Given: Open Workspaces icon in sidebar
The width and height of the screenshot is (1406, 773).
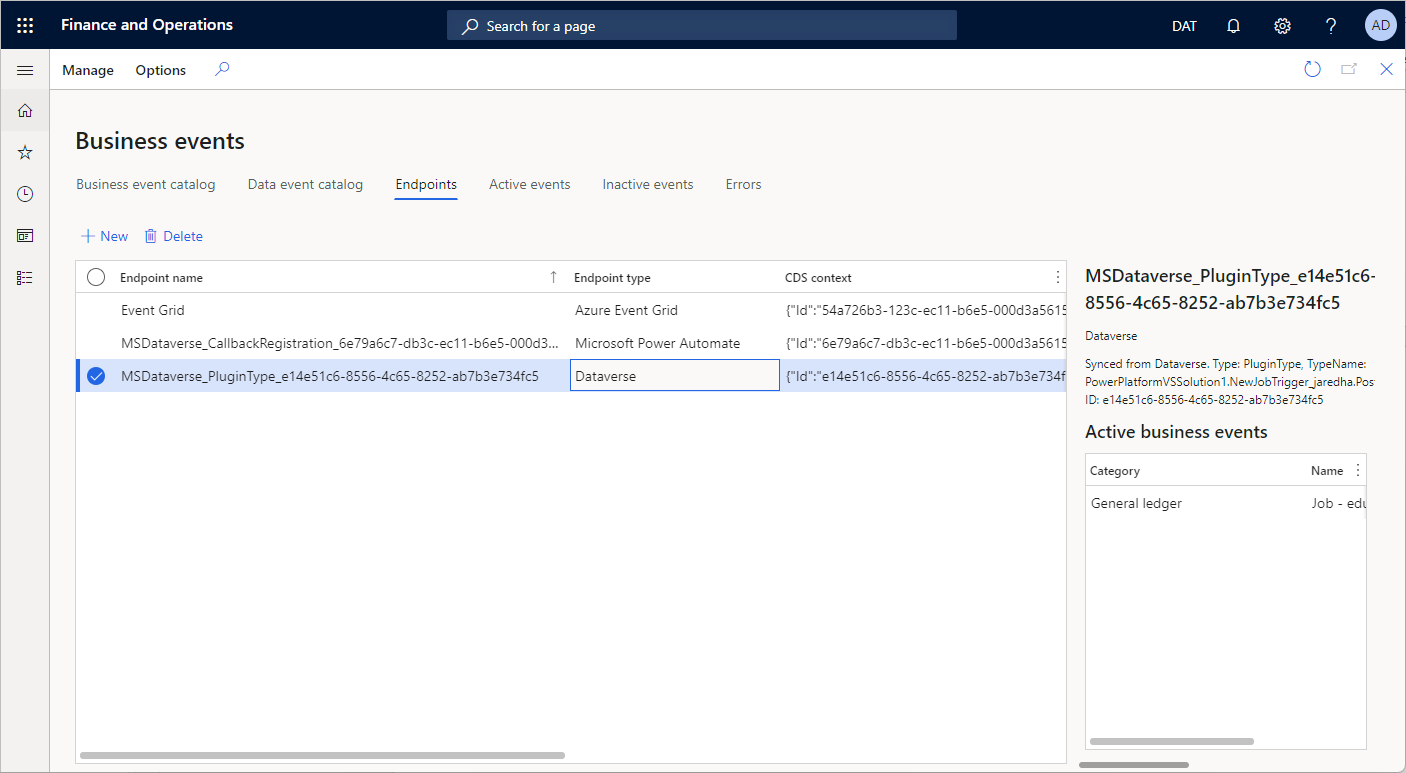Looking at the screenshot, I should coord(25,236).
